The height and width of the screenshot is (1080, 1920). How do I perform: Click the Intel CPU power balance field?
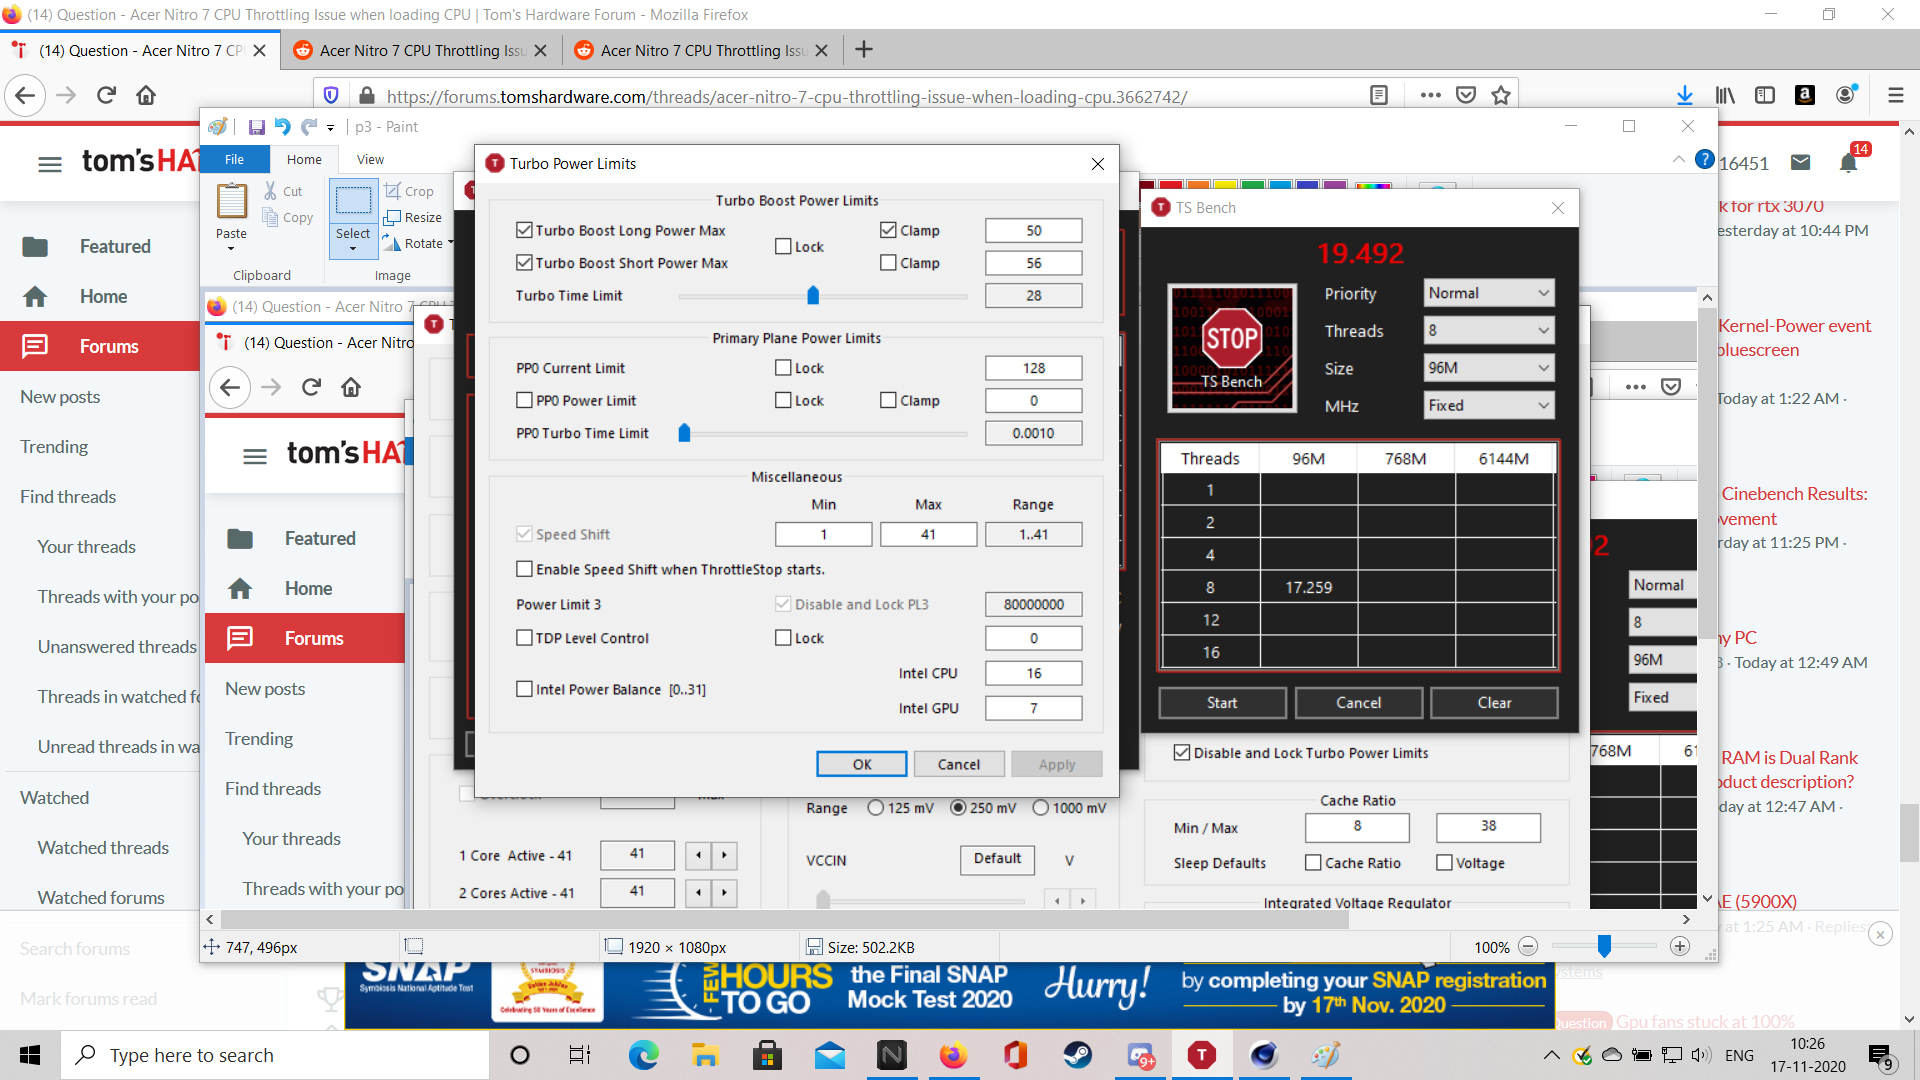(1033, 673)
